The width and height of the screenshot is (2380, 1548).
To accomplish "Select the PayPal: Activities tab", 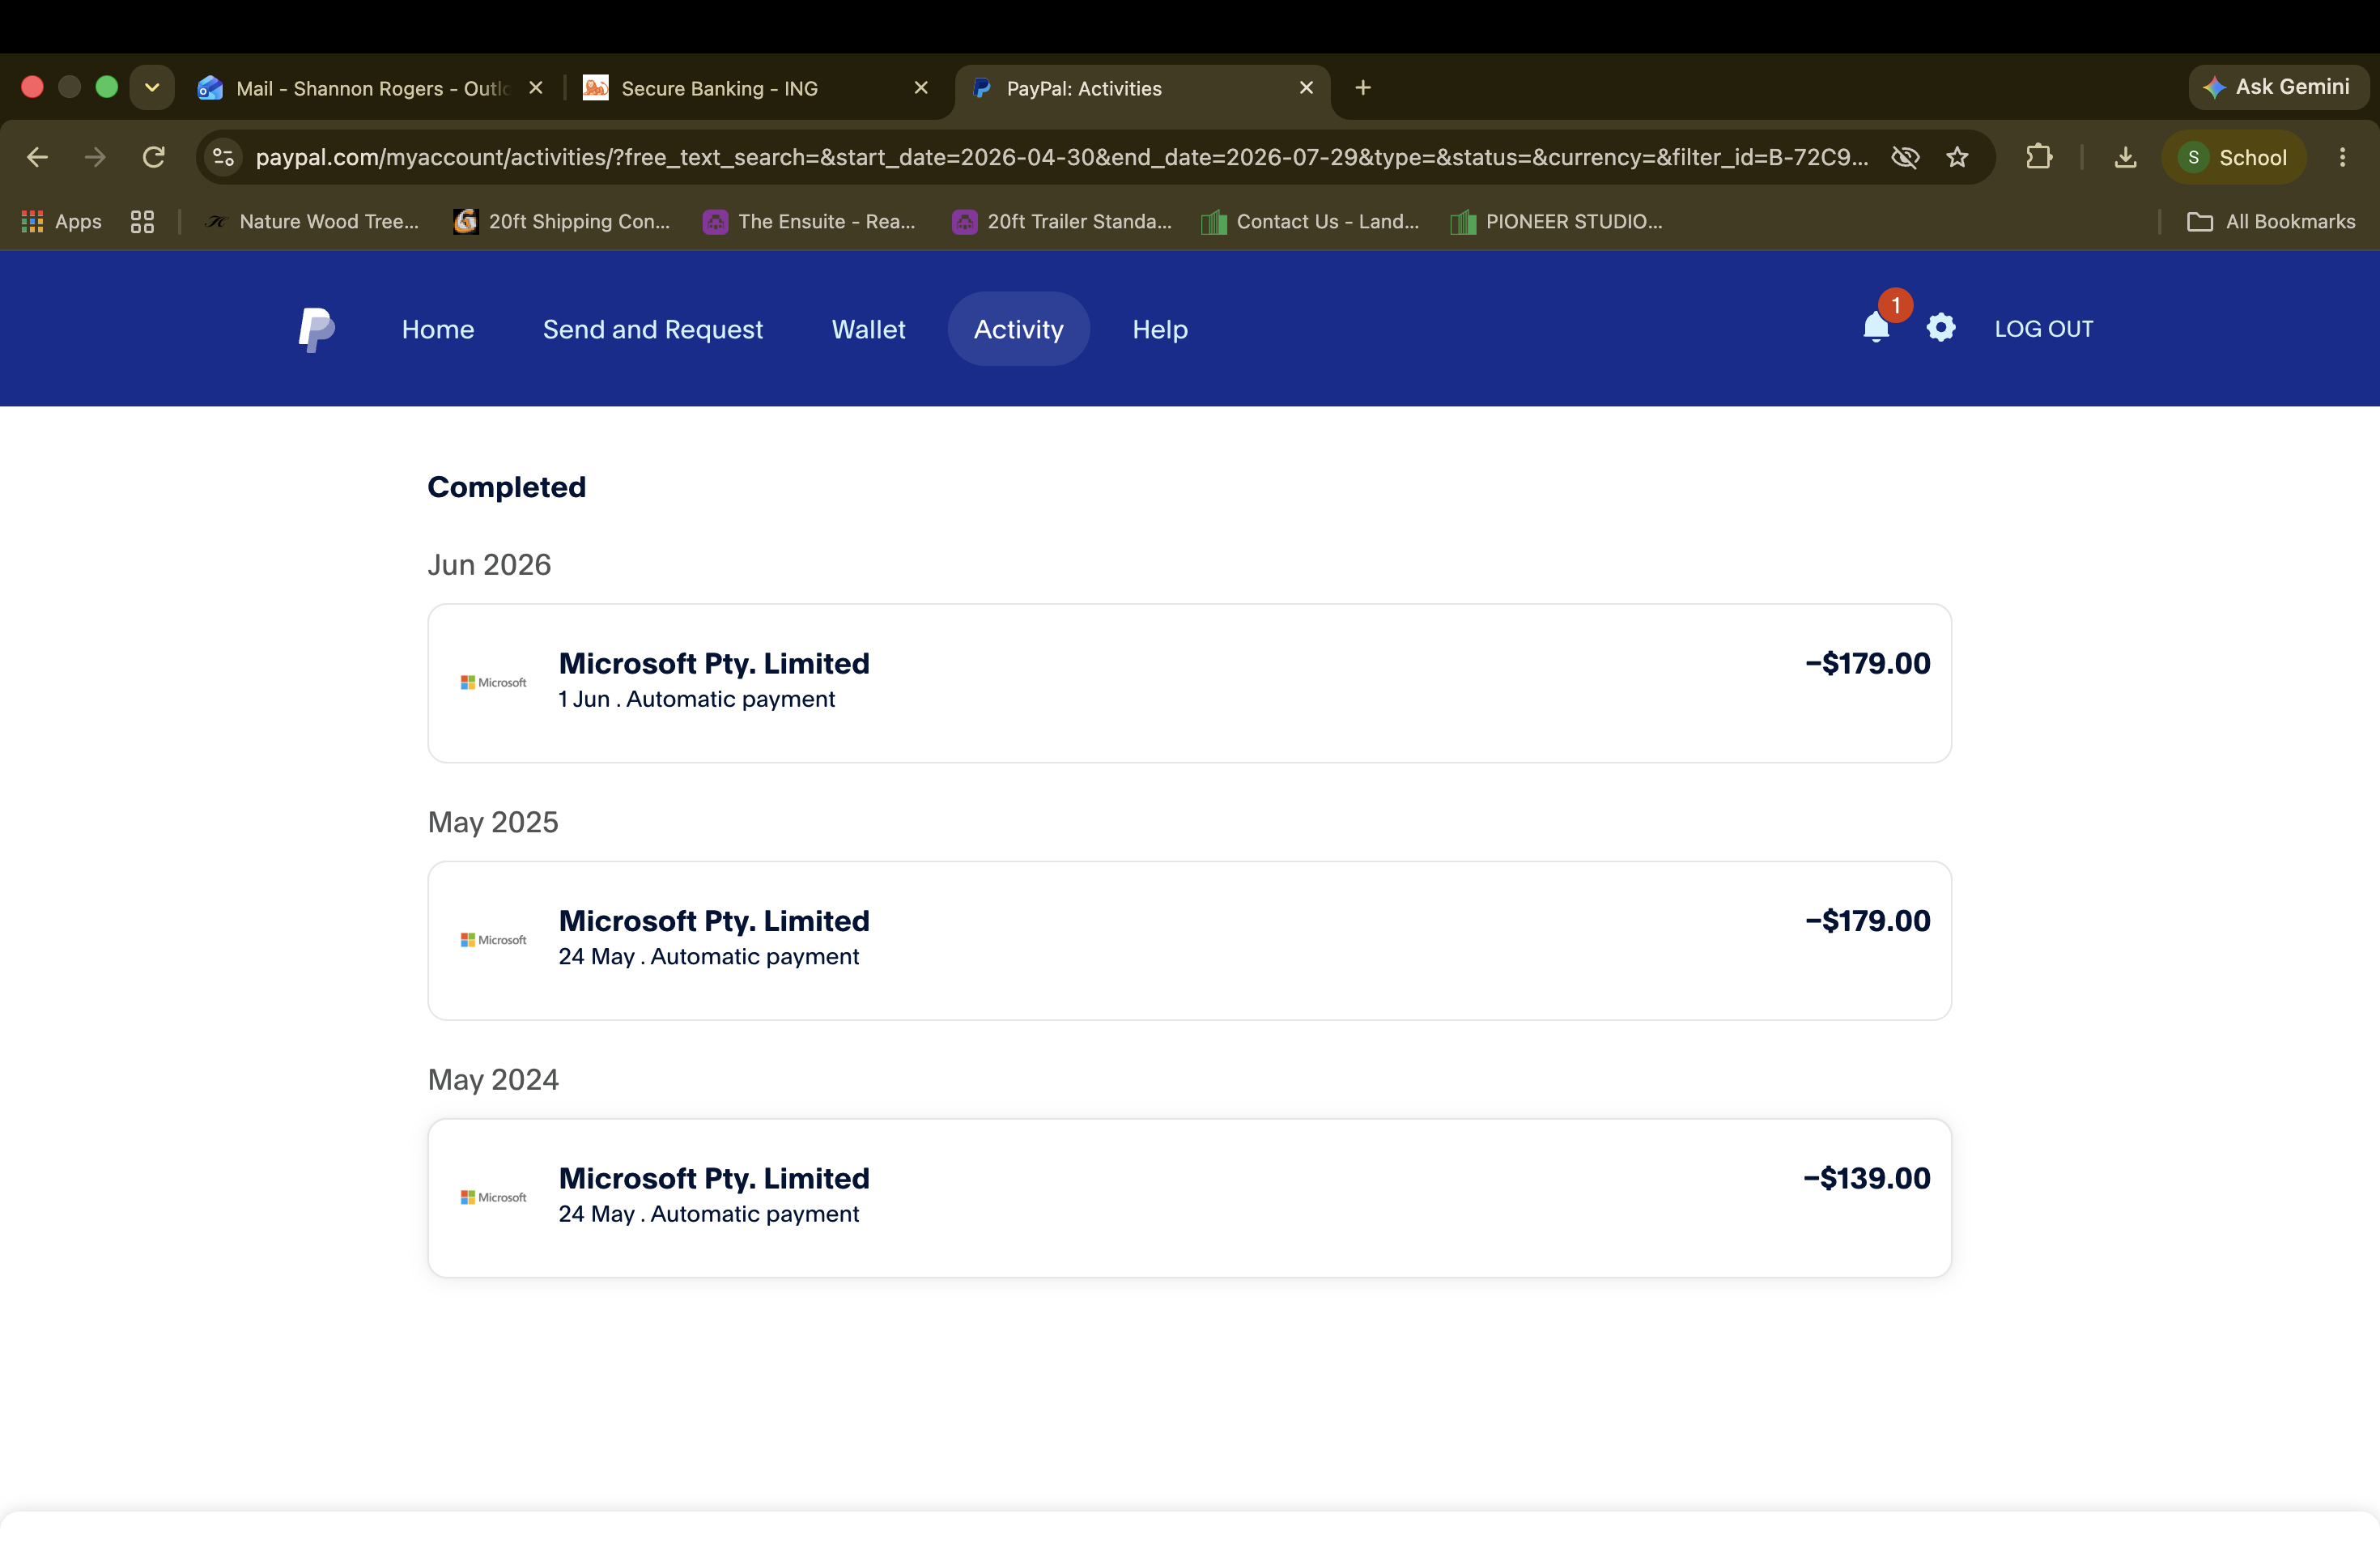I will point(1142,88).
